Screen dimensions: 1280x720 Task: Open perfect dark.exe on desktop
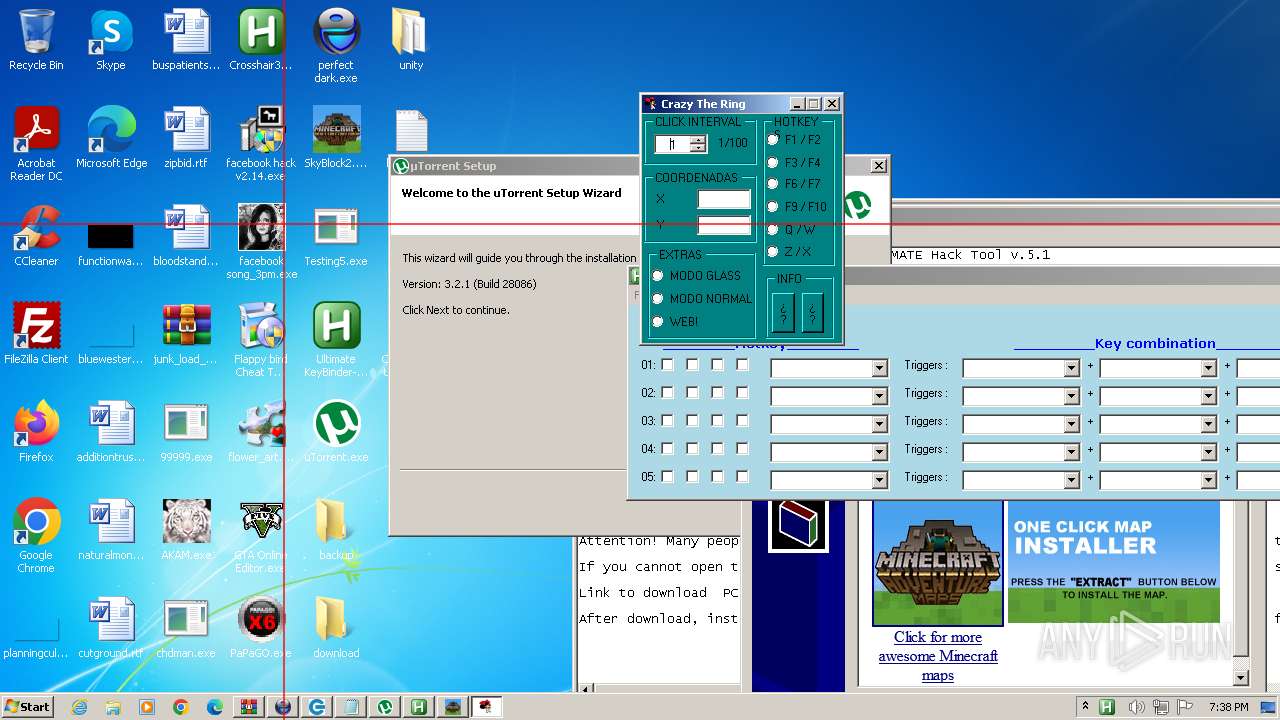click(336, 47)
